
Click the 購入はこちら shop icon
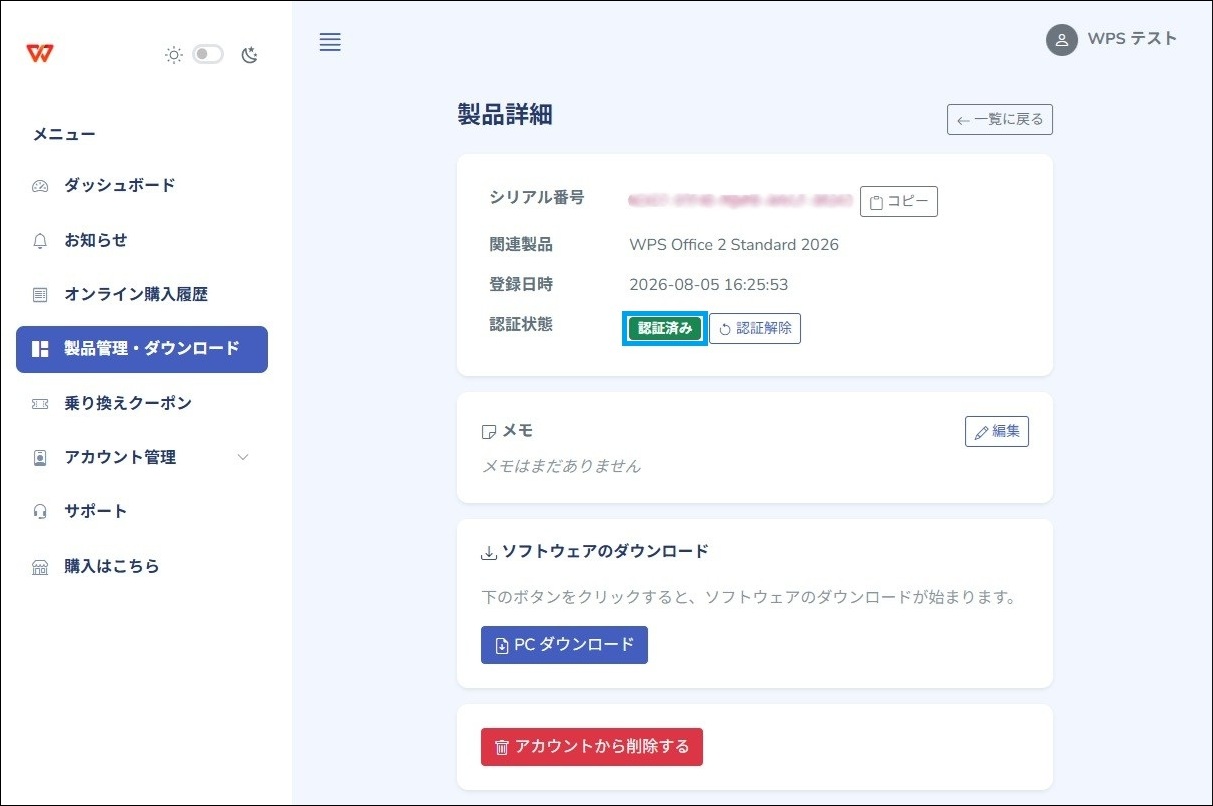[40, 567]
